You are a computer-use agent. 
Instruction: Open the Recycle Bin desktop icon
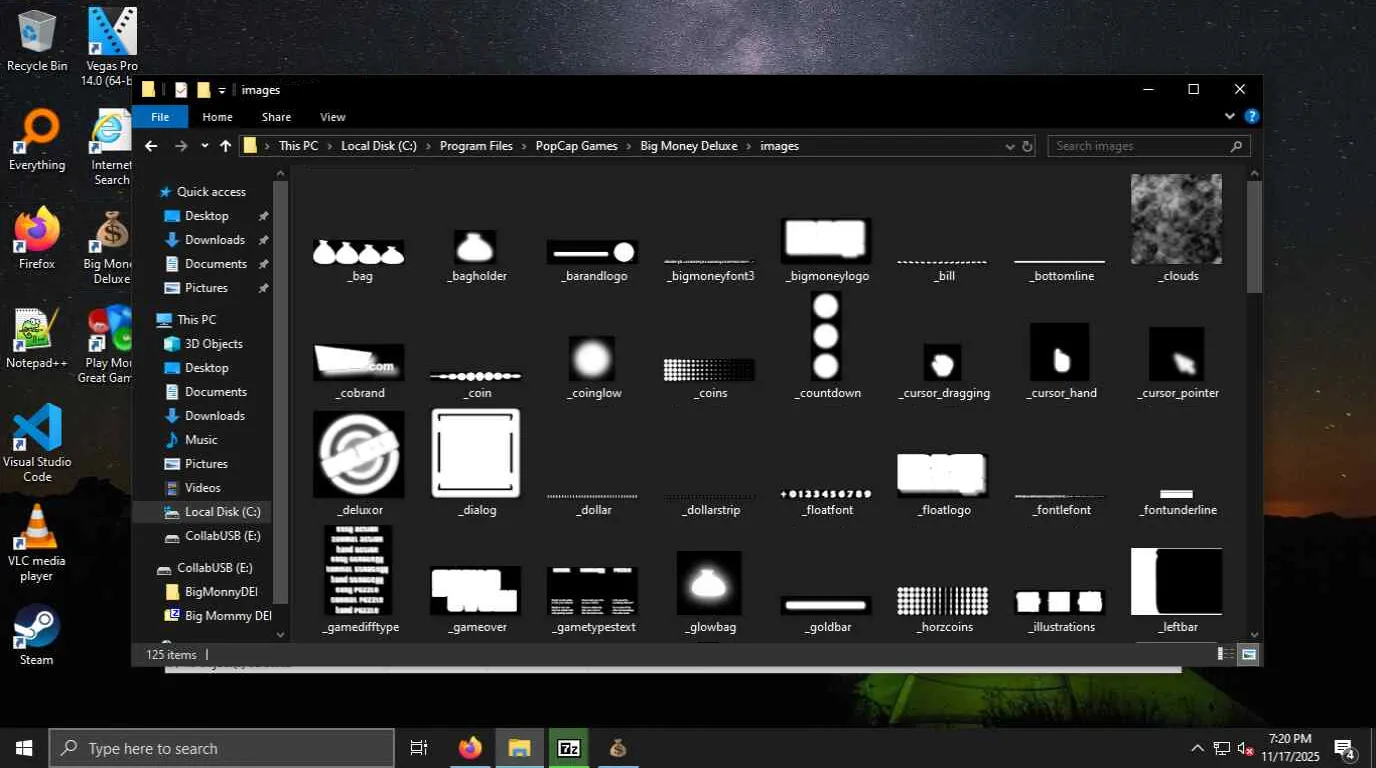pyautogui.click(x=37, y=41)
